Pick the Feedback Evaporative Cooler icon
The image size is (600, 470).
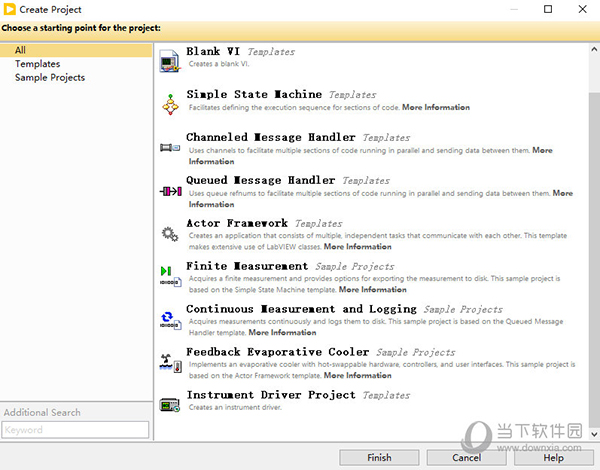(170, 363)
